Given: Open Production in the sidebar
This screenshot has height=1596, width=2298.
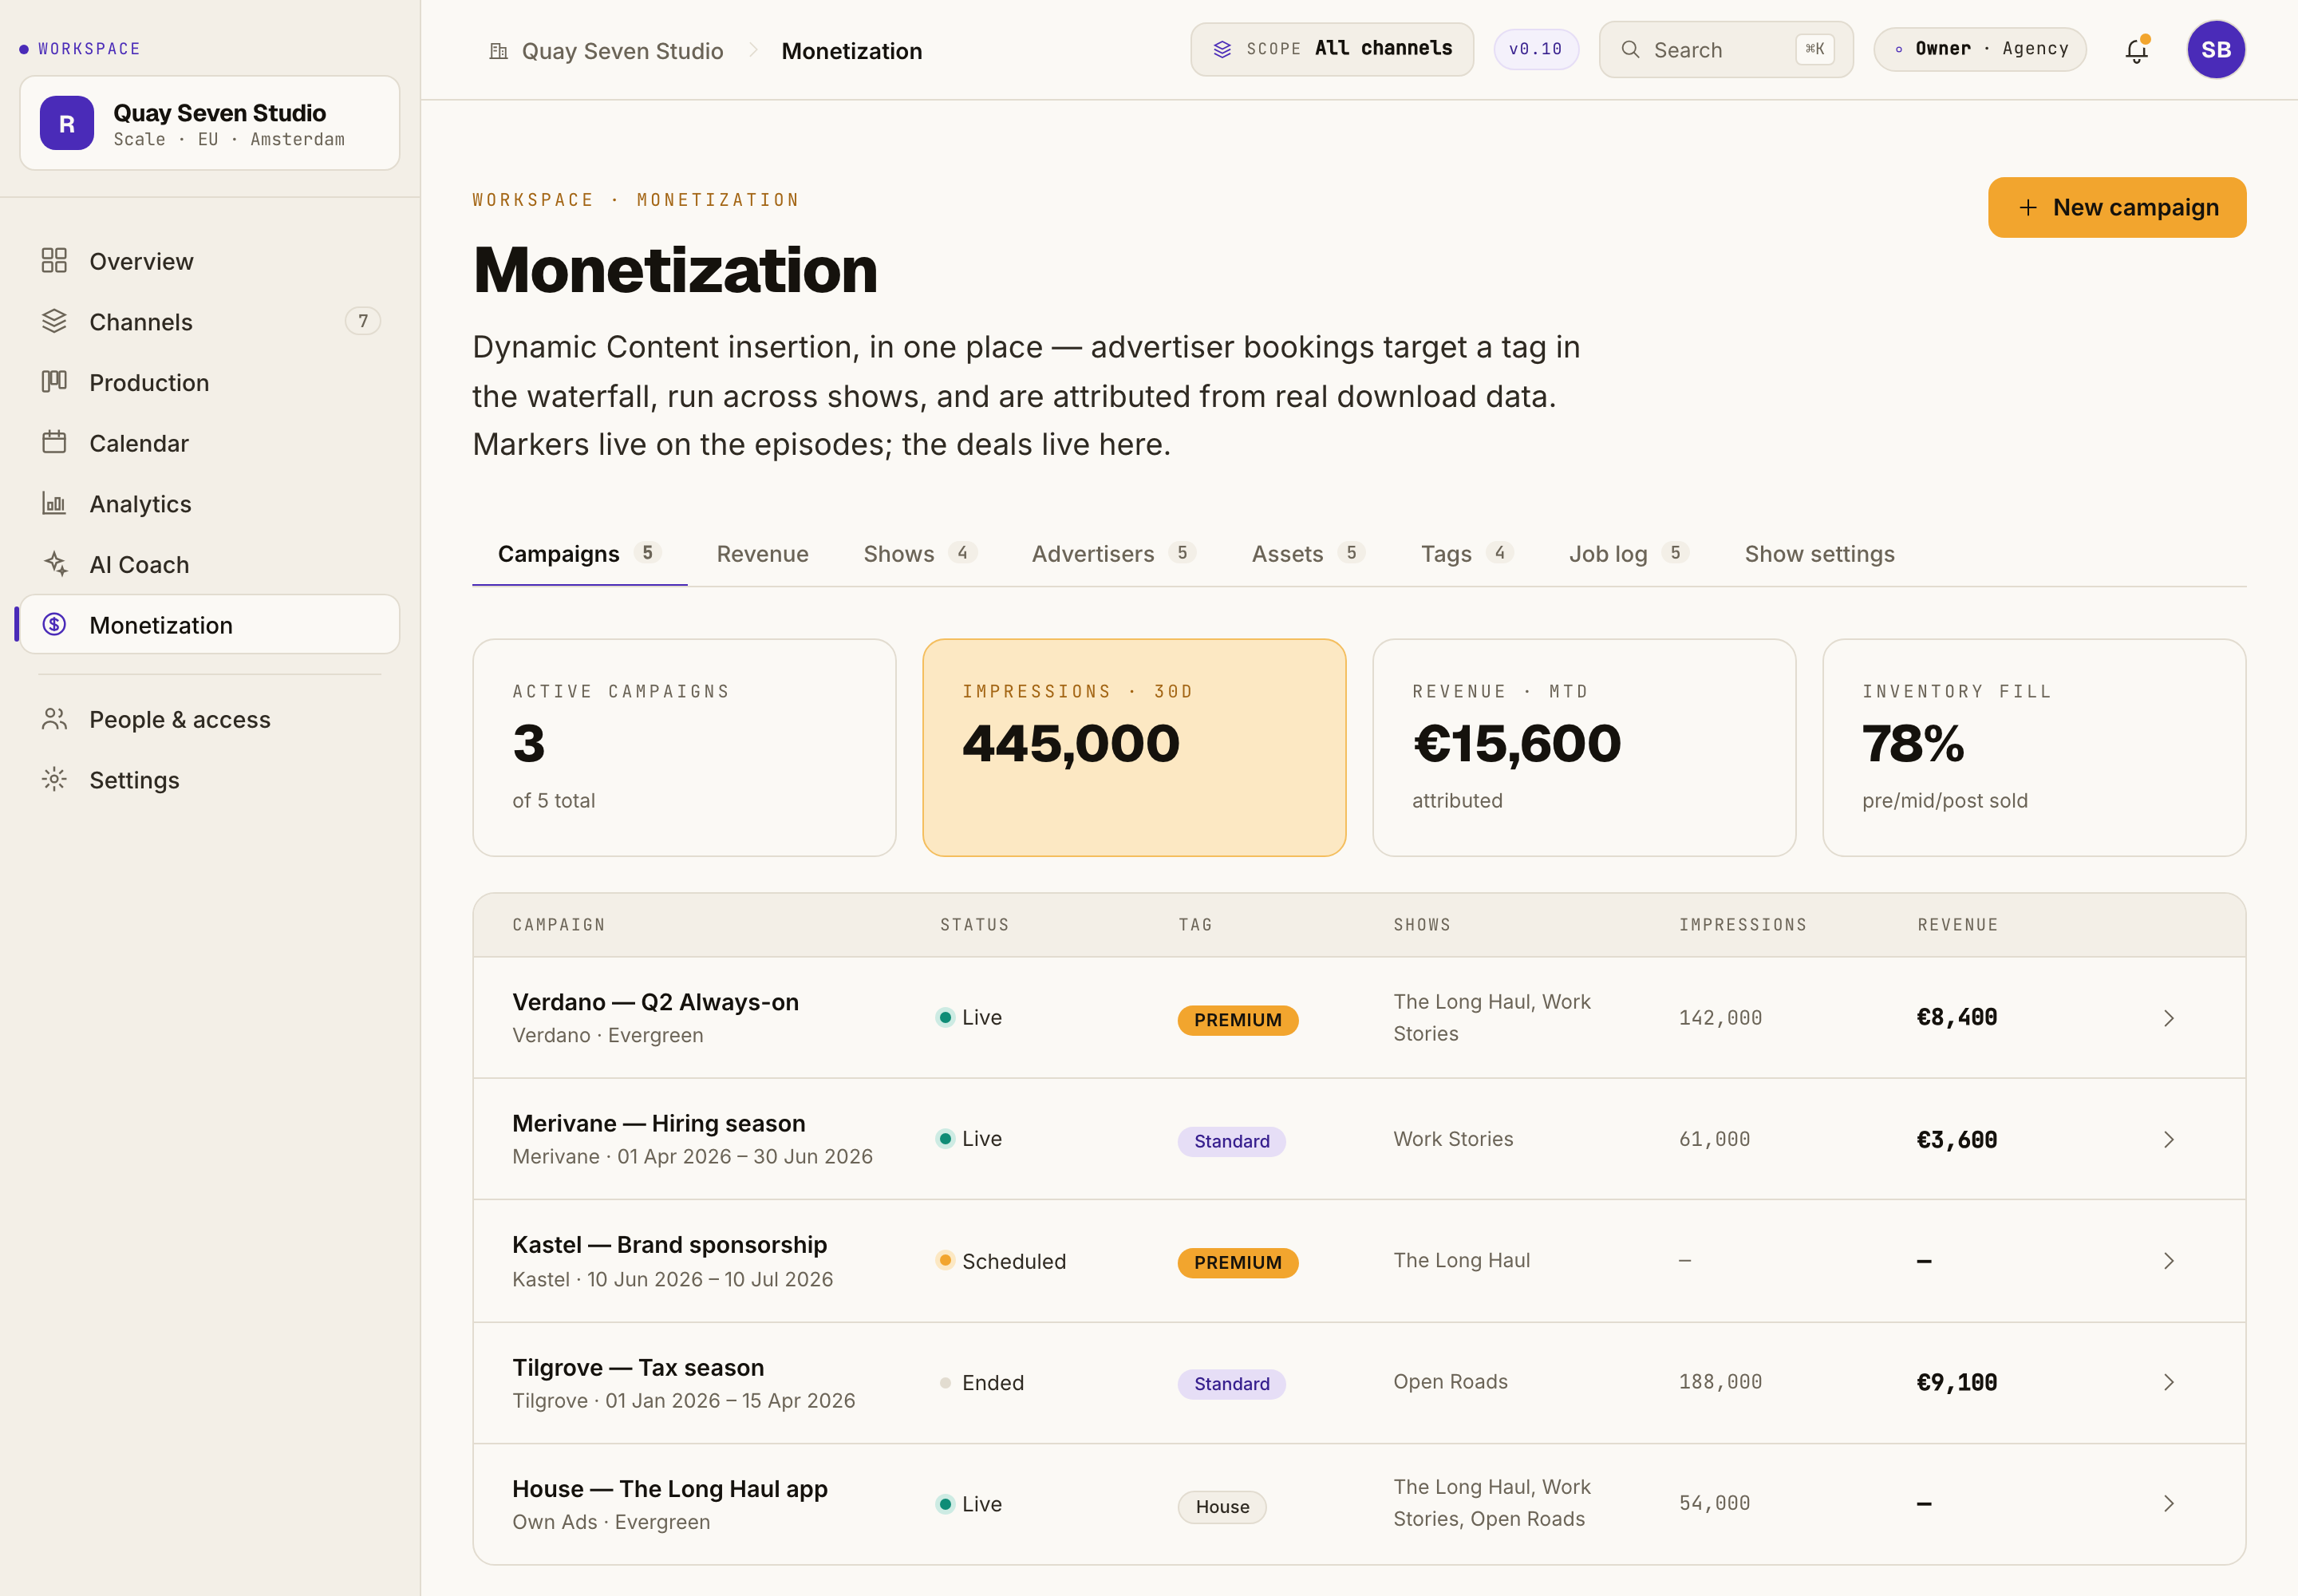Looking at the screenshot, I should (x=210, y=382).
